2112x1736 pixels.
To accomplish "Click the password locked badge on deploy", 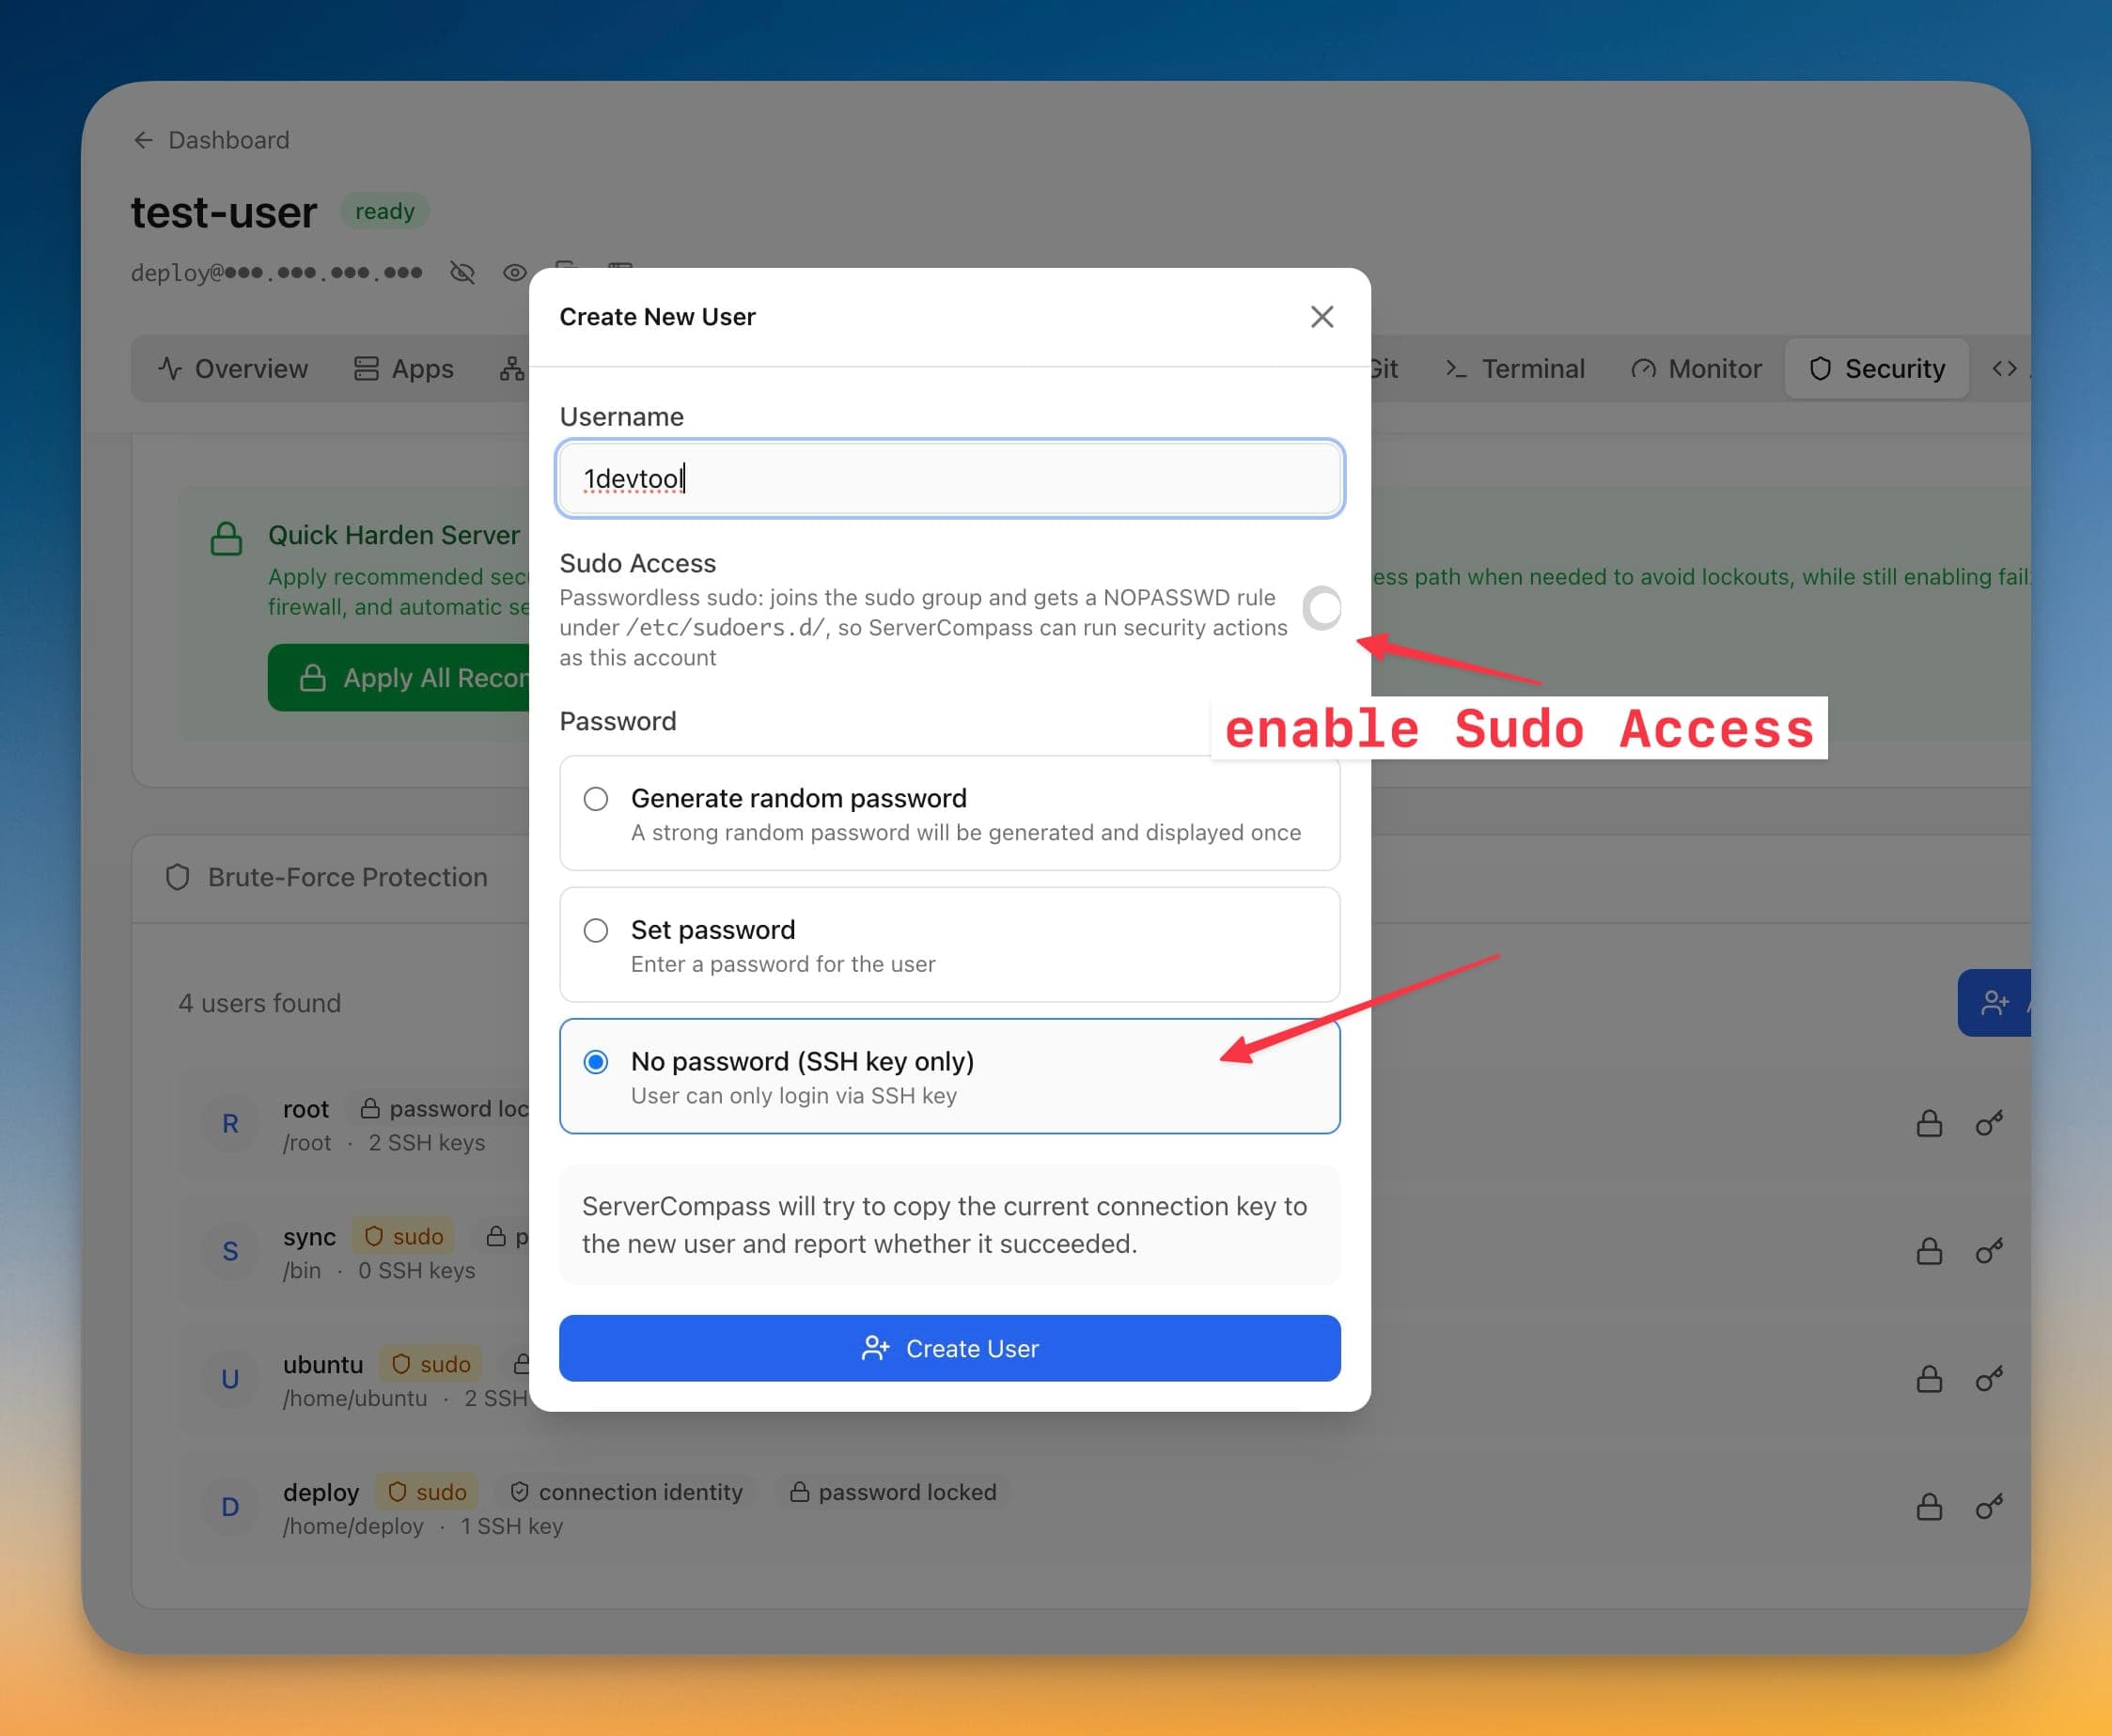I will (x=893, y=1492).
